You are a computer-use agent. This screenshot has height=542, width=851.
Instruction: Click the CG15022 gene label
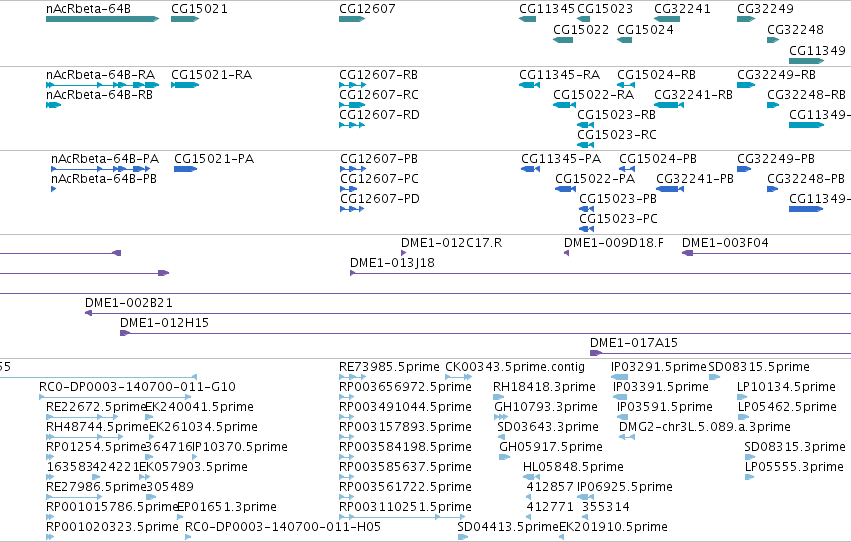coord(581,30)
